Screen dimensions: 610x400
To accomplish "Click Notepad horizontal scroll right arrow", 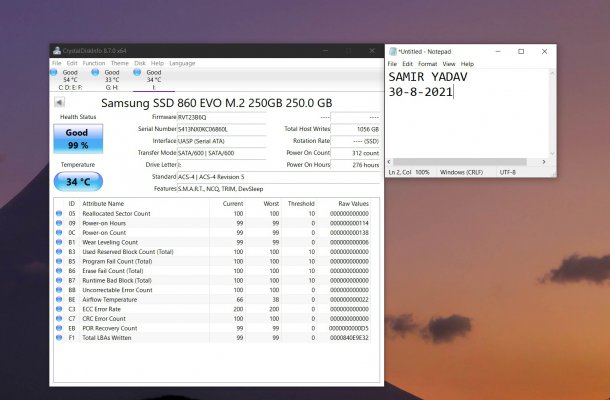I will point(544,161).
